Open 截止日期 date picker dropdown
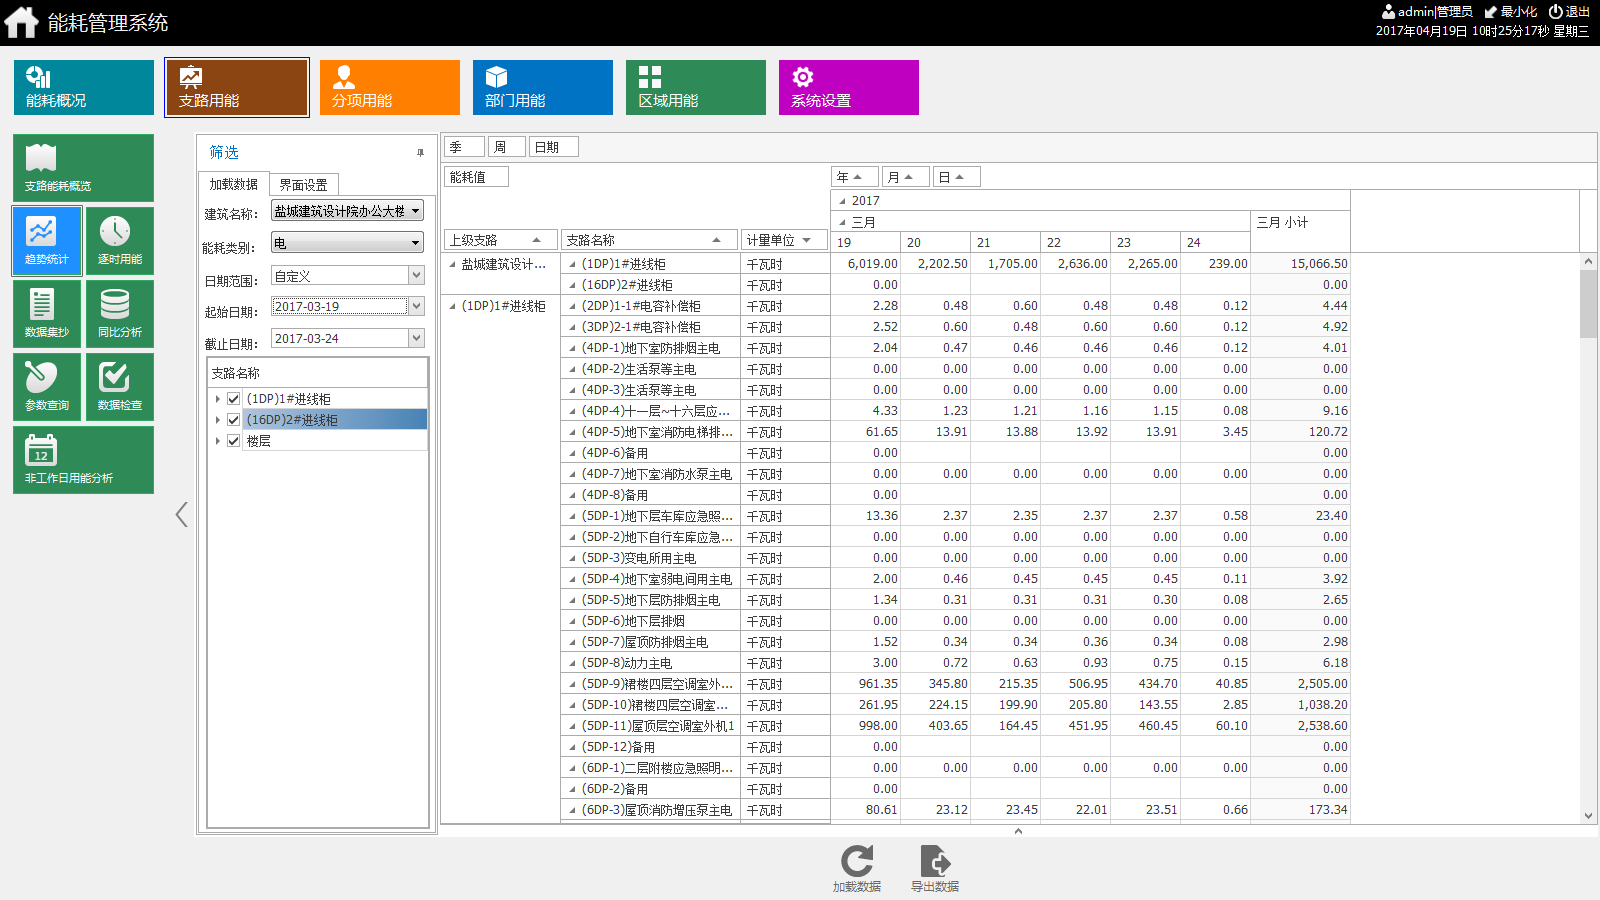The height and width of the screenshot is (900, 1600). 417,338
